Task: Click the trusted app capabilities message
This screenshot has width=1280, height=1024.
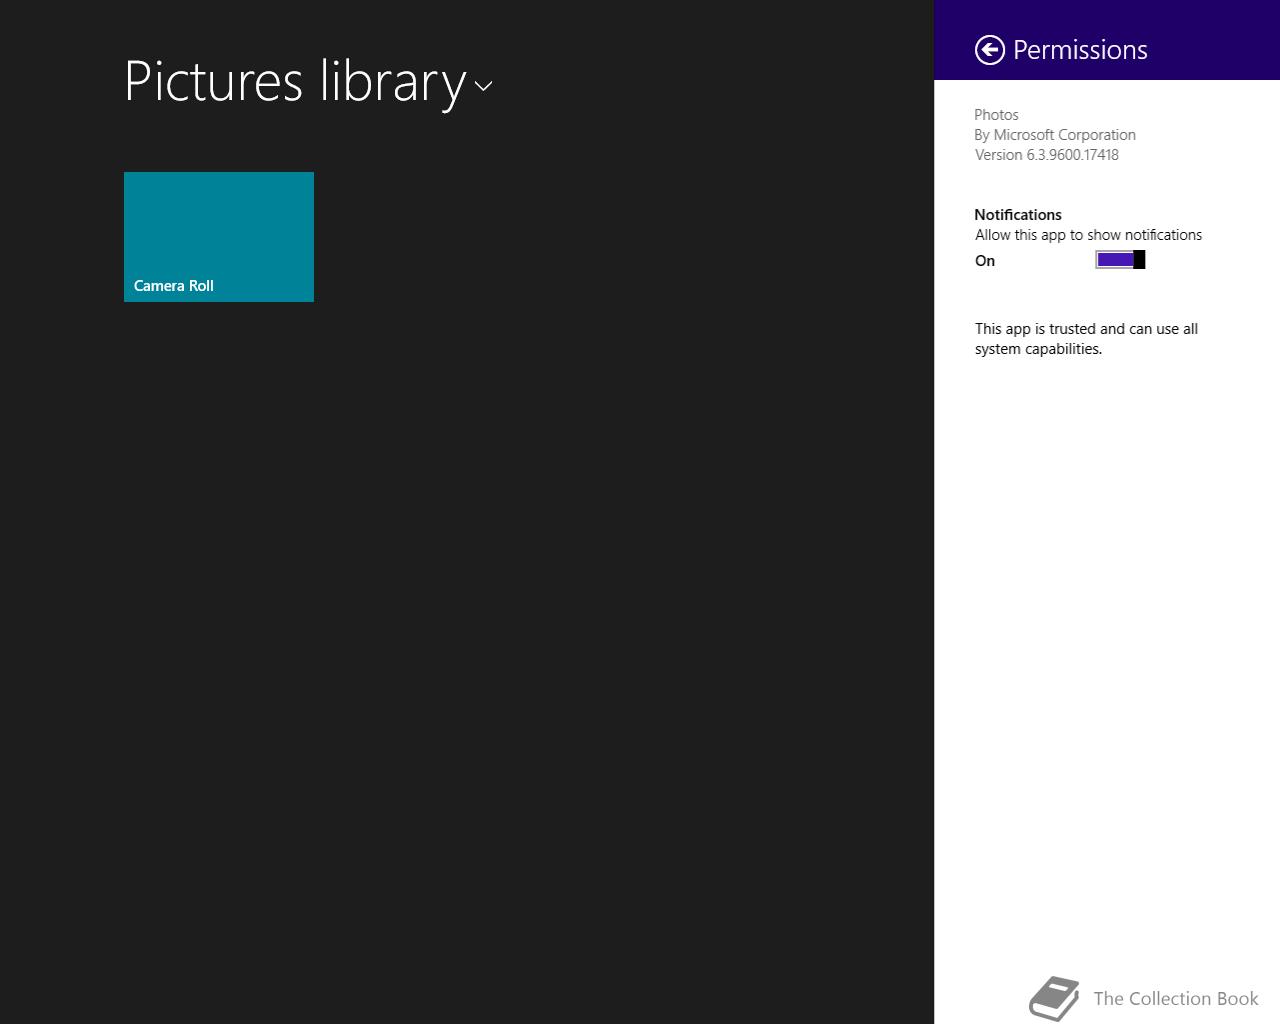Action: click(1086, 339)
